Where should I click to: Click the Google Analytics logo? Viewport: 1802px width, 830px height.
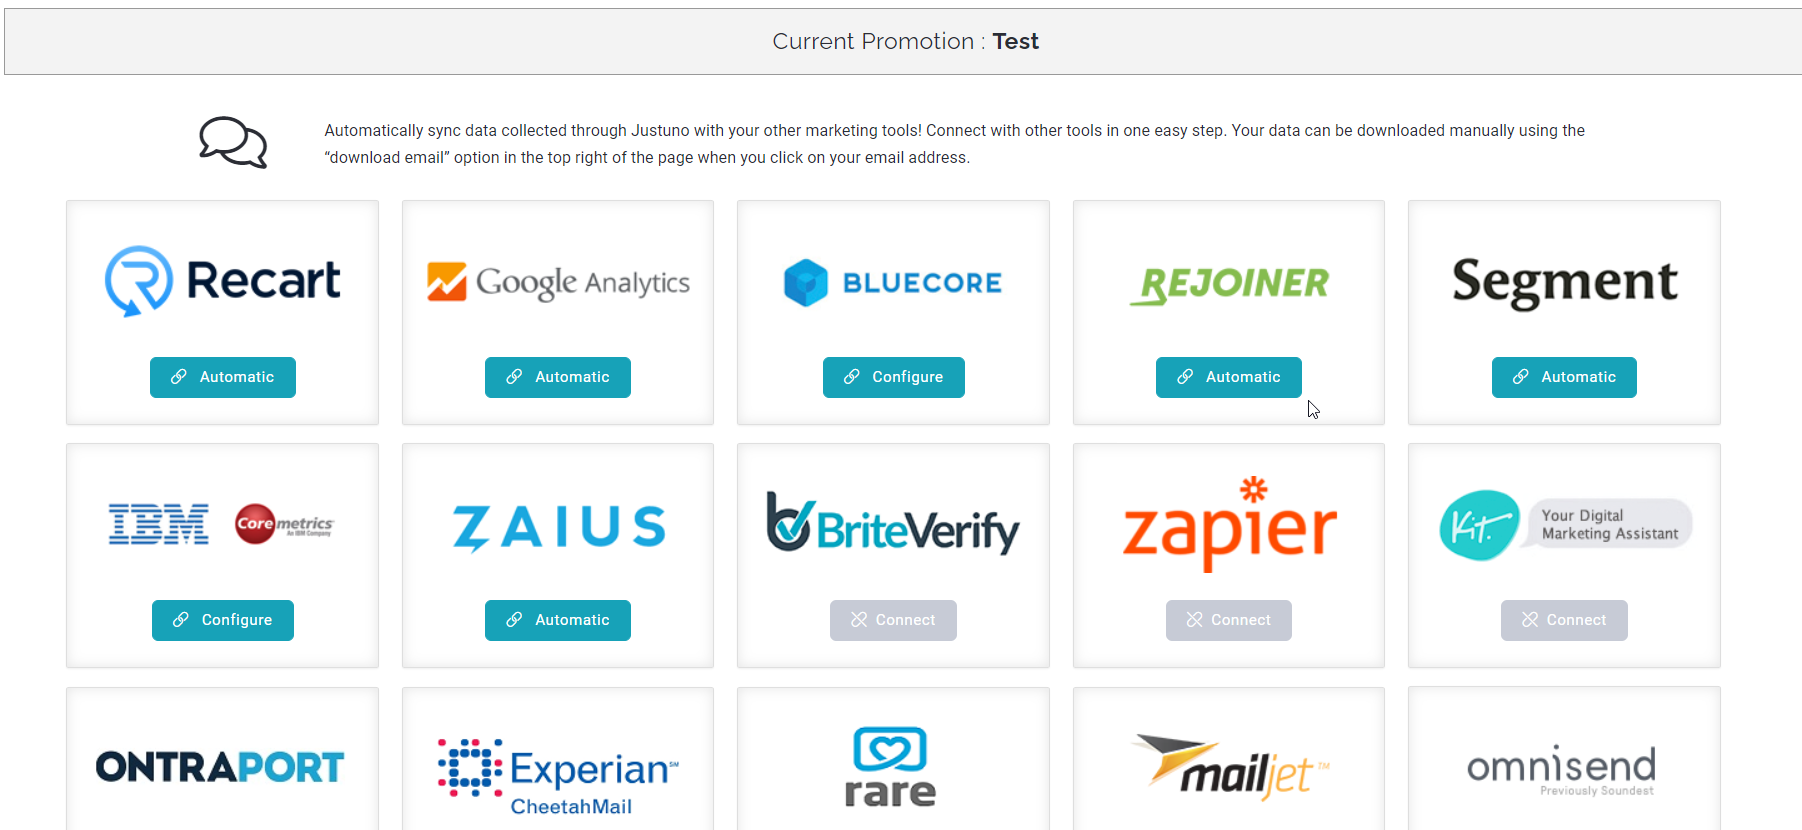click(x=558, y=282)
